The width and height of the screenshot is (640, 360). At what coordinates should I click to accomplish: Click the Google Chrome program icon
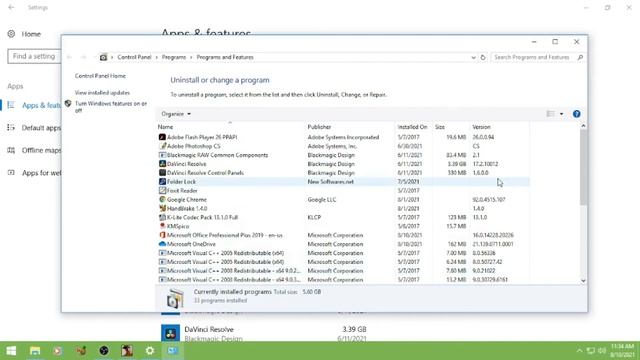pos(162,200)
